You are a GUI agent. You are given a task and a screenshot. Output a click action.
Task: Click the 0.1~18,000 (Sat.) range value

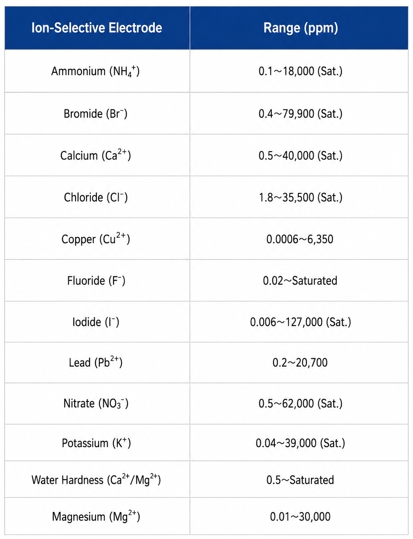(x=301, y=71)
